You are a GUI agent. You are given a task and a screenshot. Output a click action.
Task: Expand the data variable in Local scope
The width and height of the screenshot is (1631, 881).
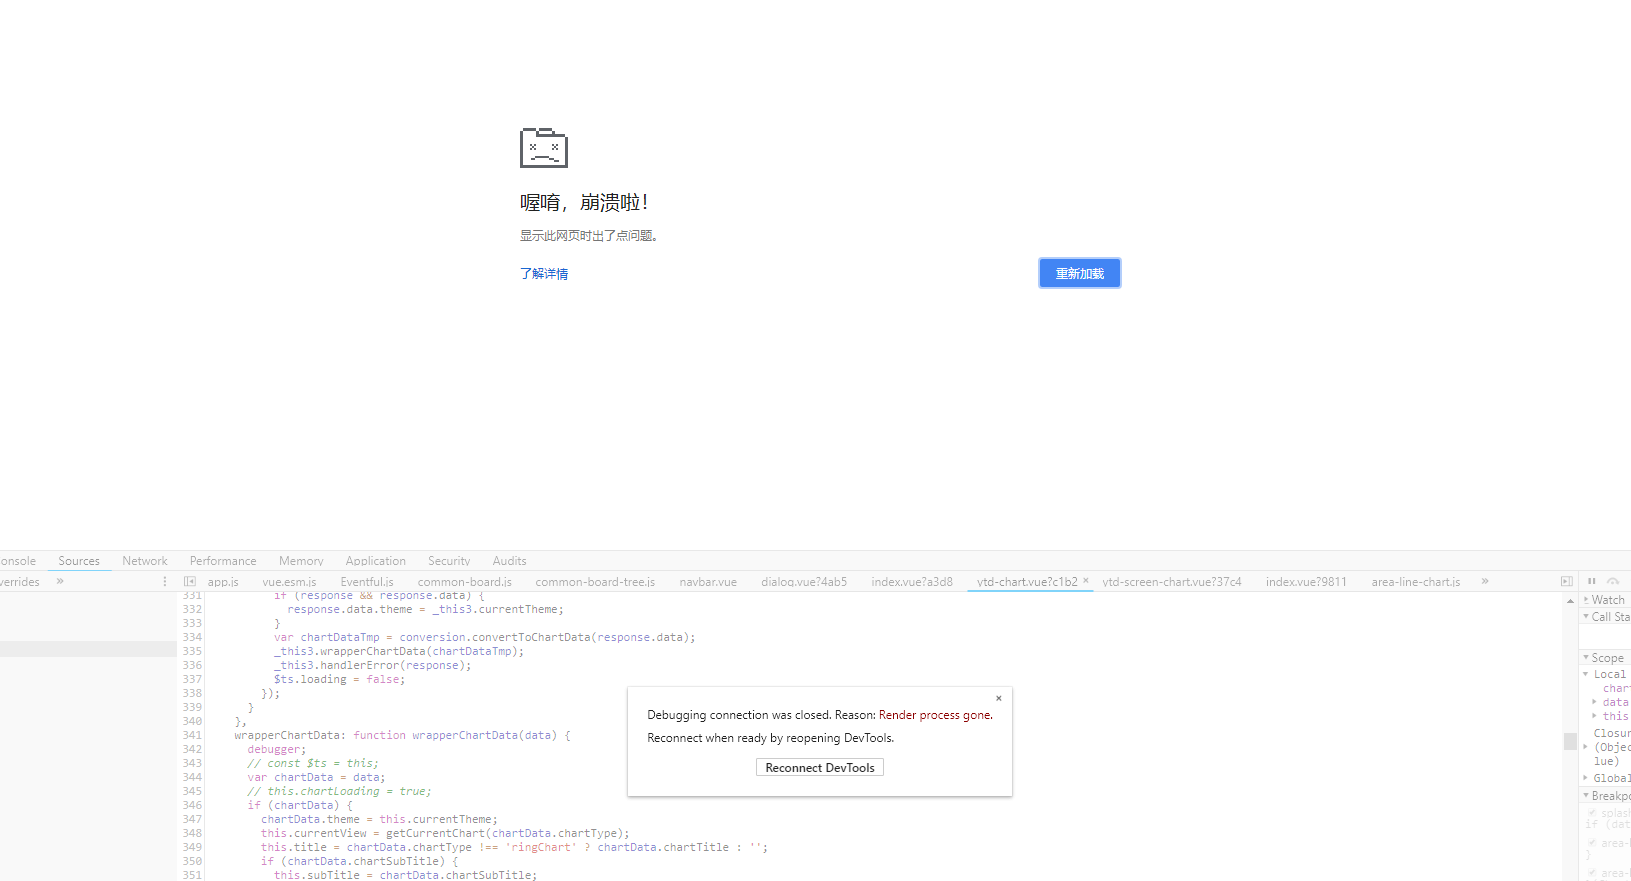[x=1594, y=702]
